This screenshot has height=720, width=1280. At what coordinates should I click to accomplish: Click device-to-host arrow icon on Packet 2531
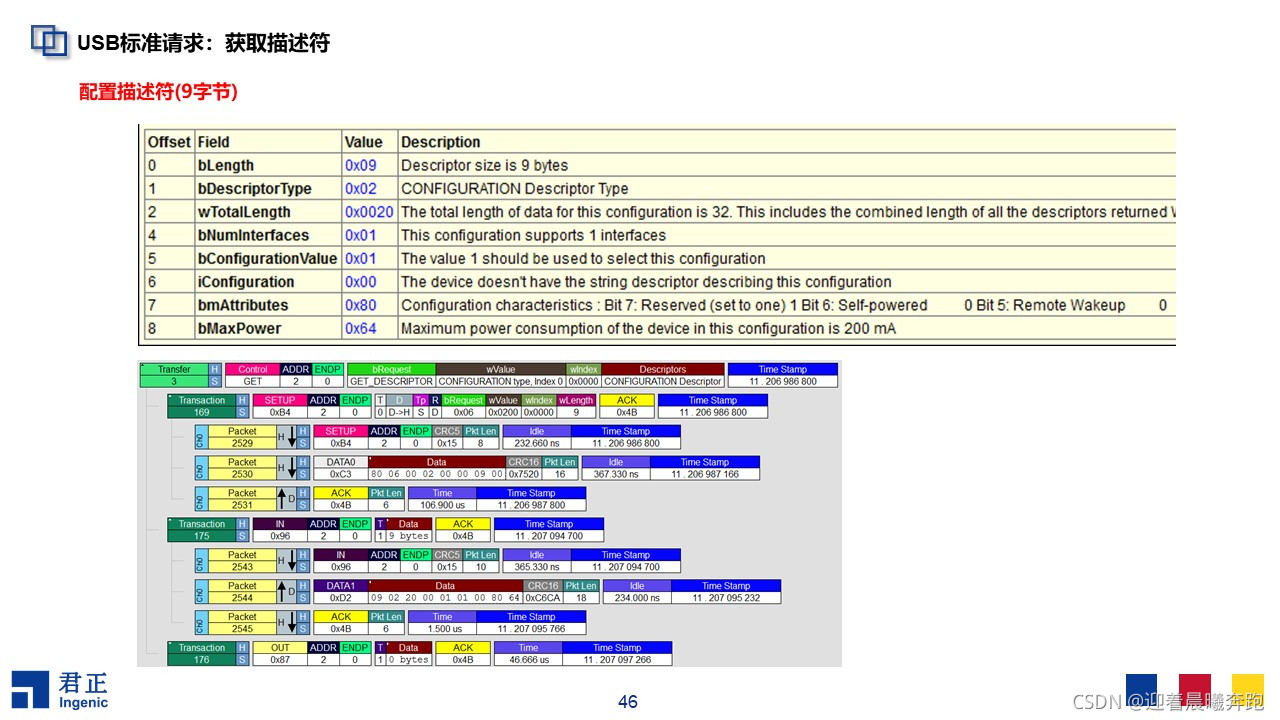286,499
